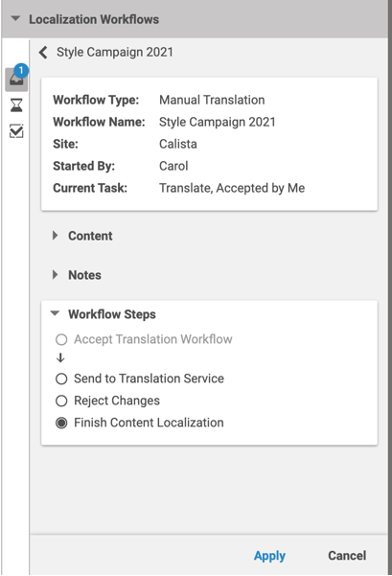Viewport: 392px width, 576px height.
Task: Open finished workflows checkmark icon
Action: pyautogui.click(x=17, y=131)
